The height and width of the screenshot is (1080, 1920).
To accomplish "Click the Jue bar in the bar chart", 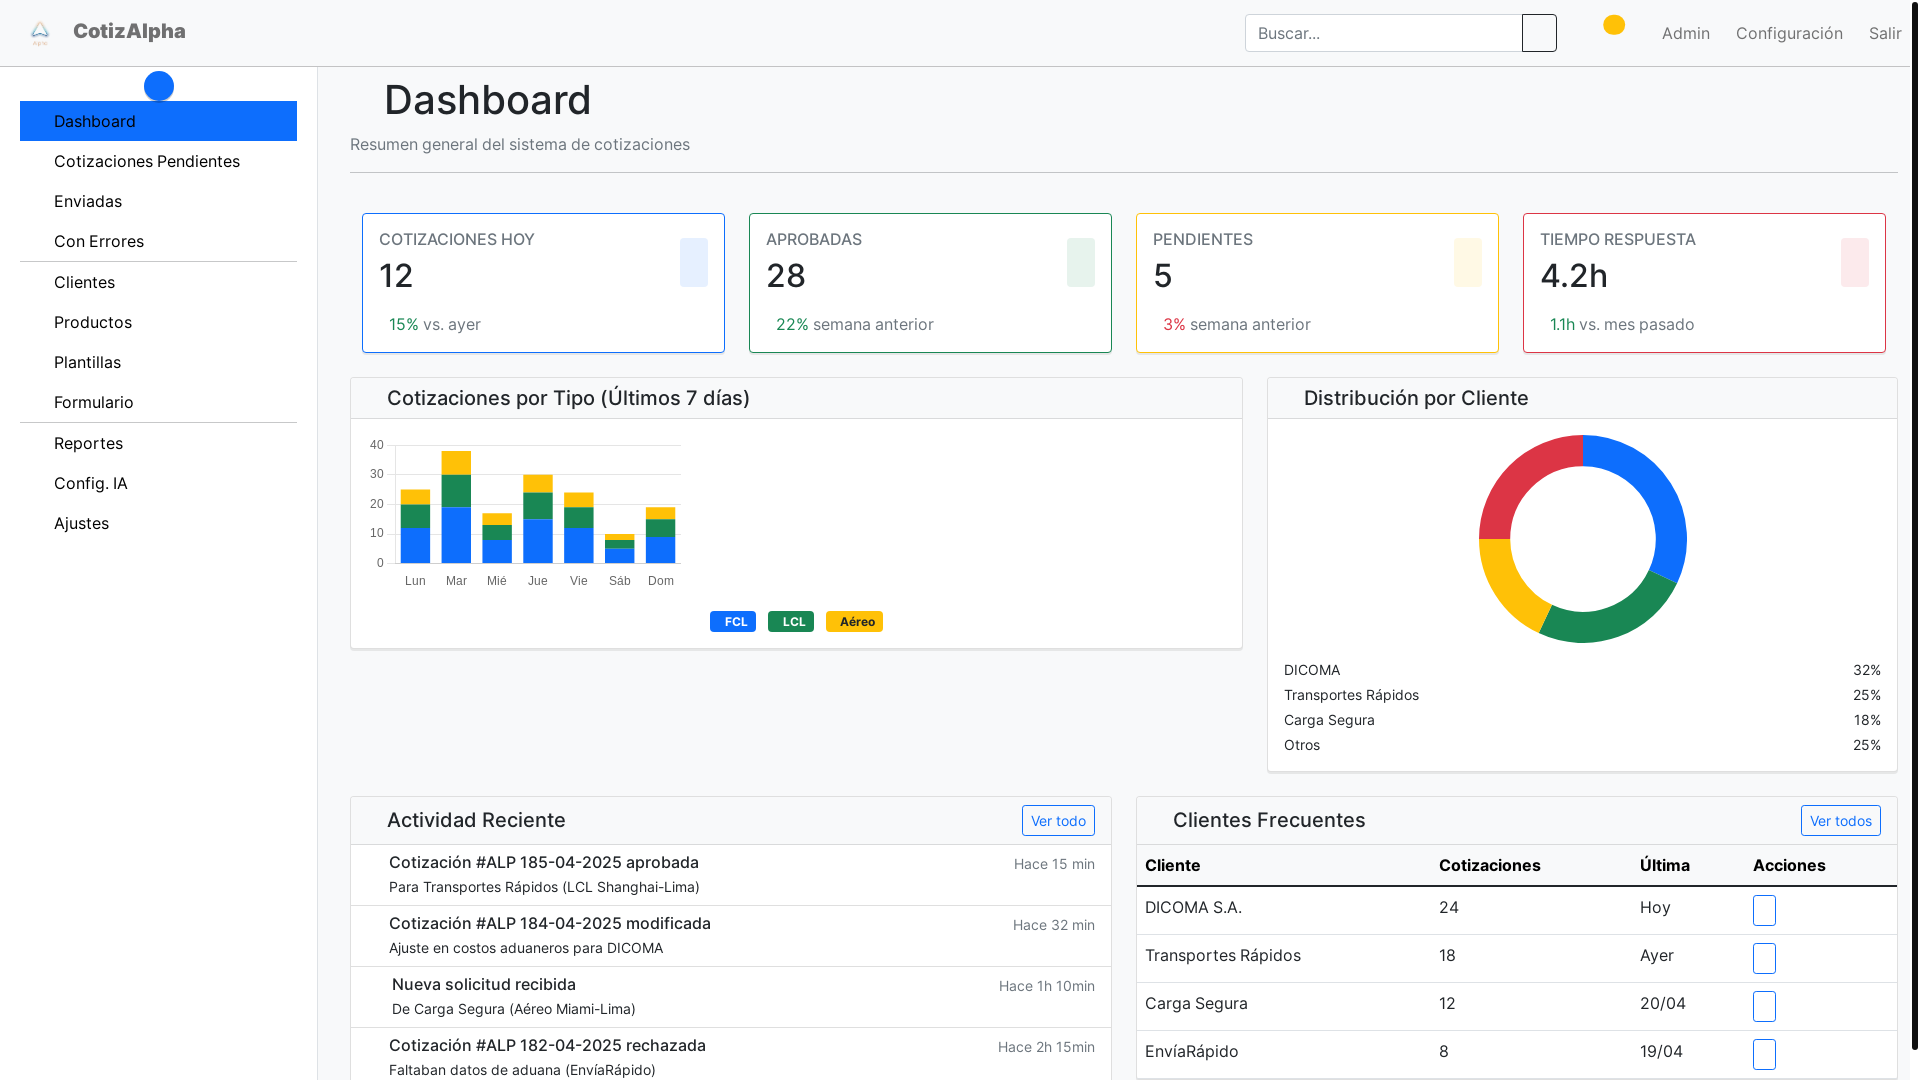I will [538, 519].
